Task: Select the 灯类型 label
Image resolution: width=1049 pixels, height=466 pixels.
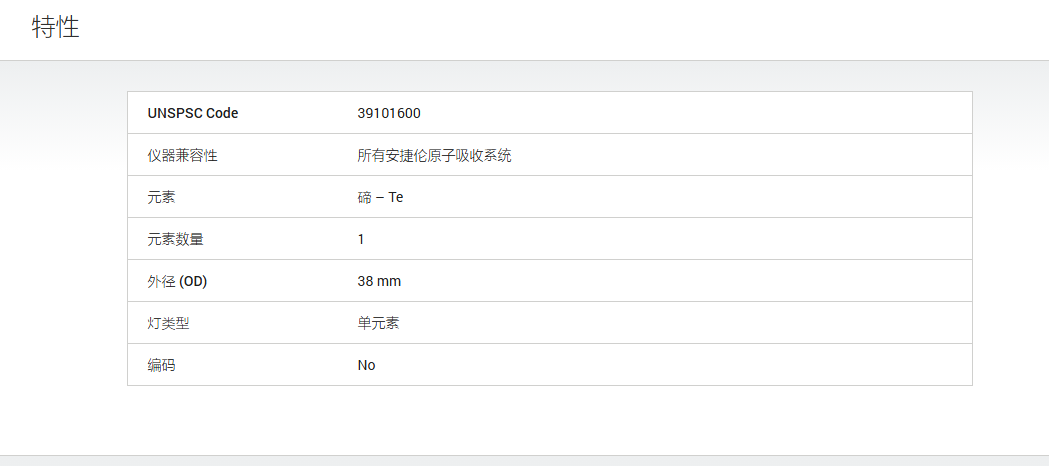Action: 169,324
